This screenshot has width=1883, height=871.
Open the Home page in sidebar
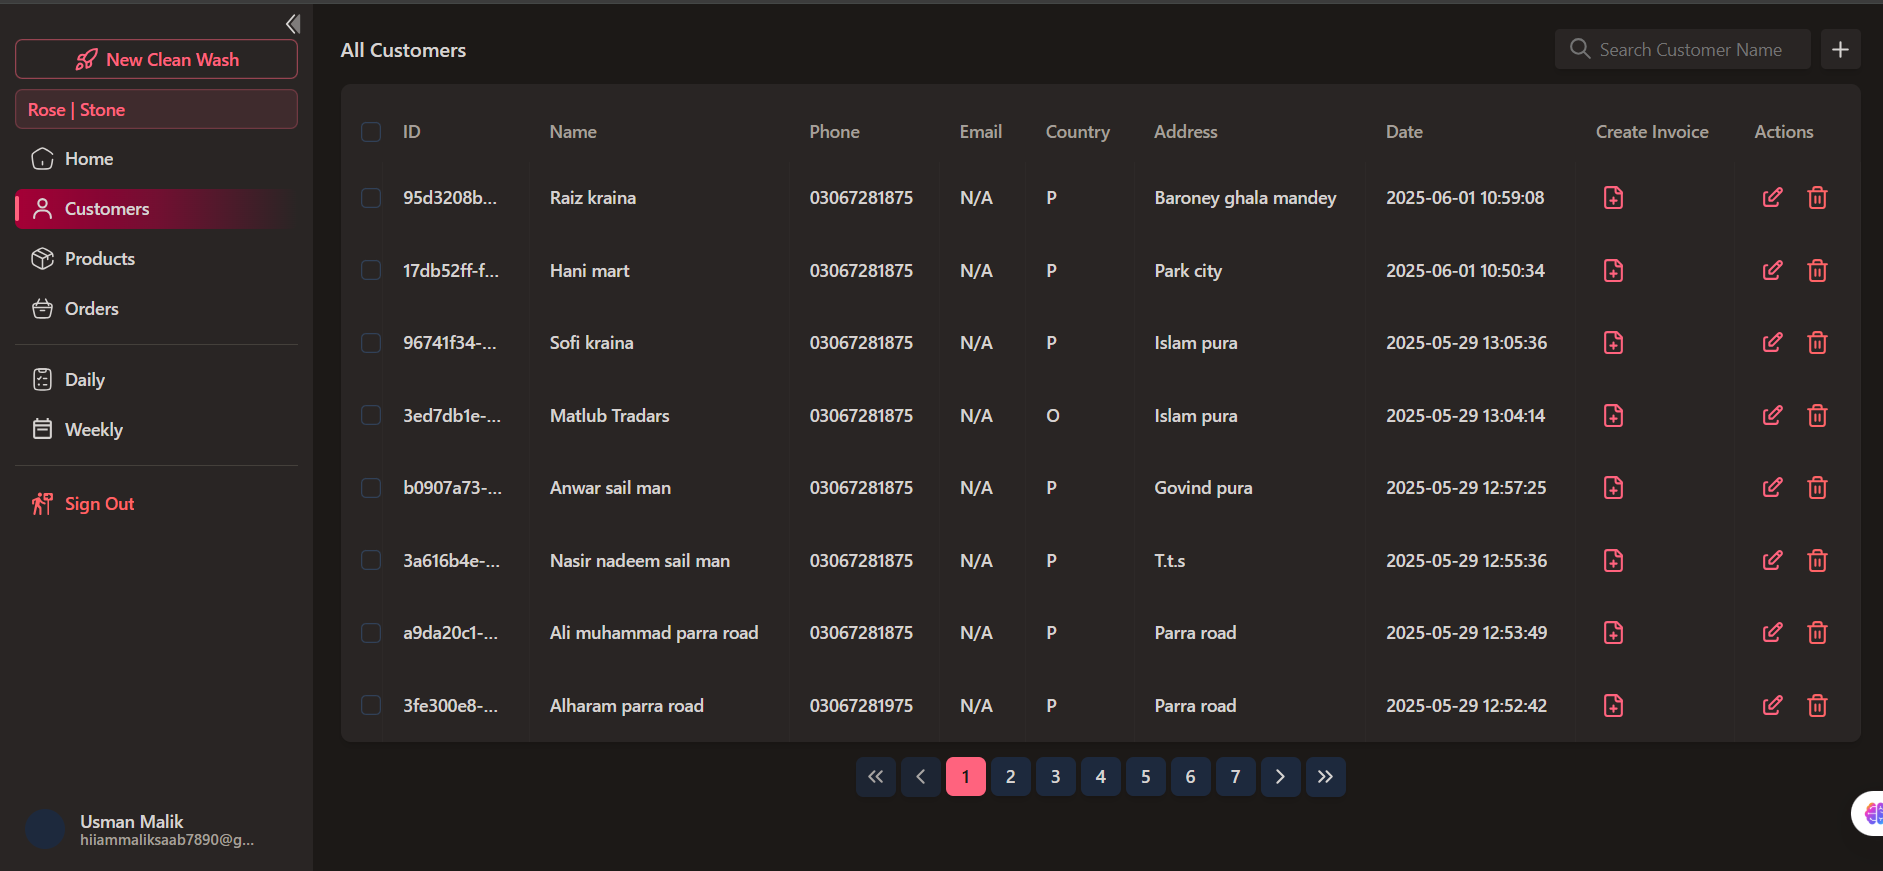tap(156, 159)
